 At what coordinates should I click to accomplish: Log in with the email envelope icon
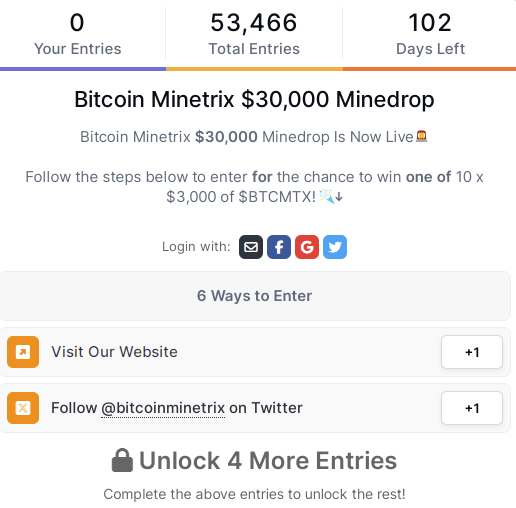[x=251, y=247]
